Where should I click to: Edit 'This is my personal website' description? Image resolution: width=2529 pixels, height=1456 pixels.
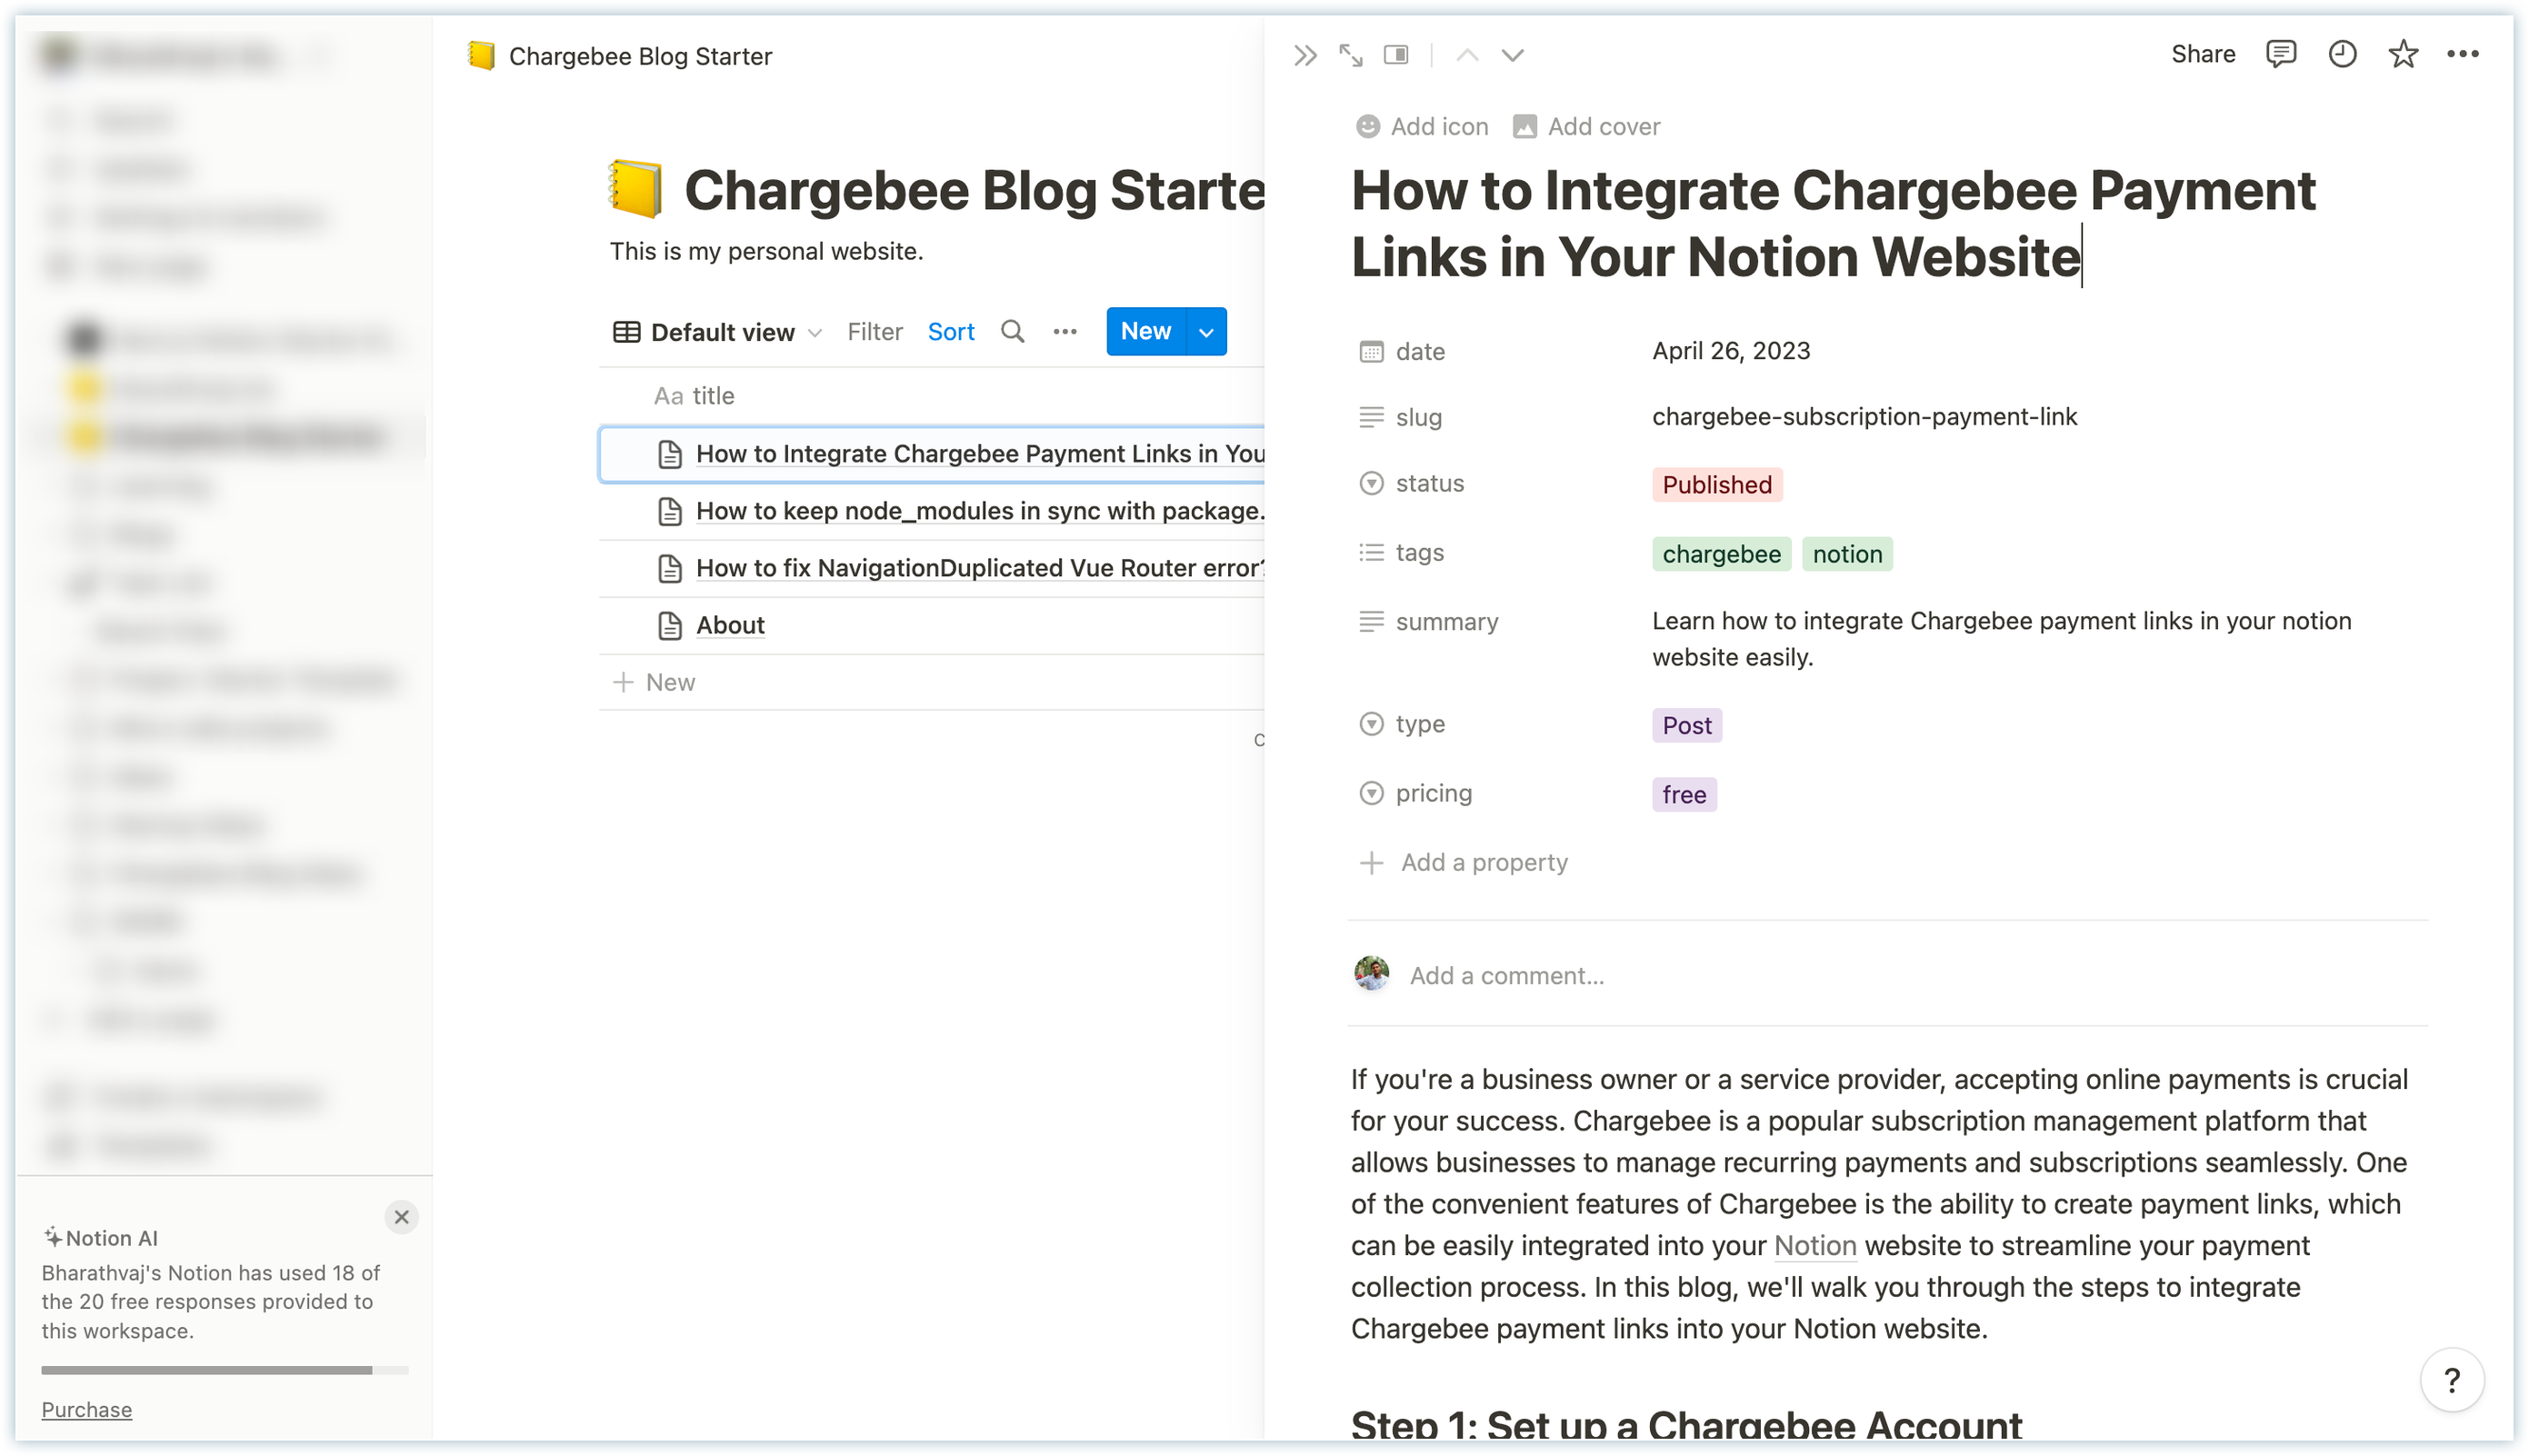tap(766, 251)
